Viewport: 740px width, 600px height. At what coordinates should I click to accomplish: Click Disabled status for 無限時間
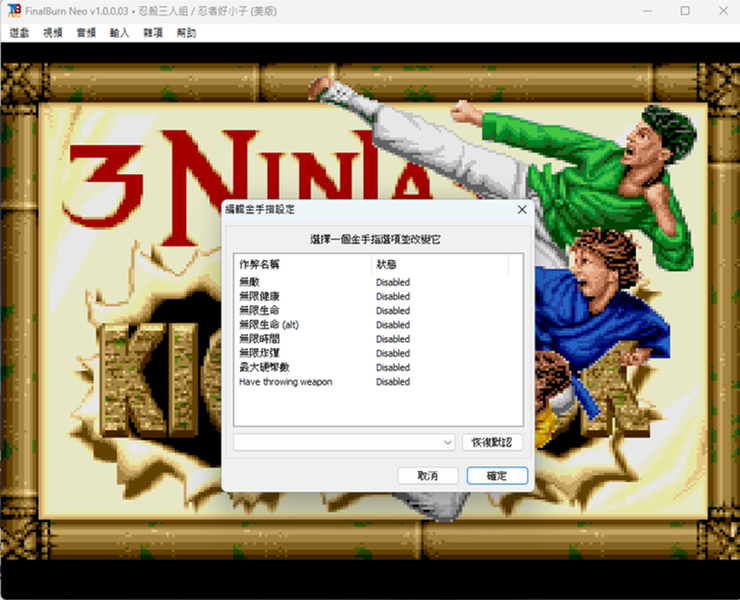393,339
